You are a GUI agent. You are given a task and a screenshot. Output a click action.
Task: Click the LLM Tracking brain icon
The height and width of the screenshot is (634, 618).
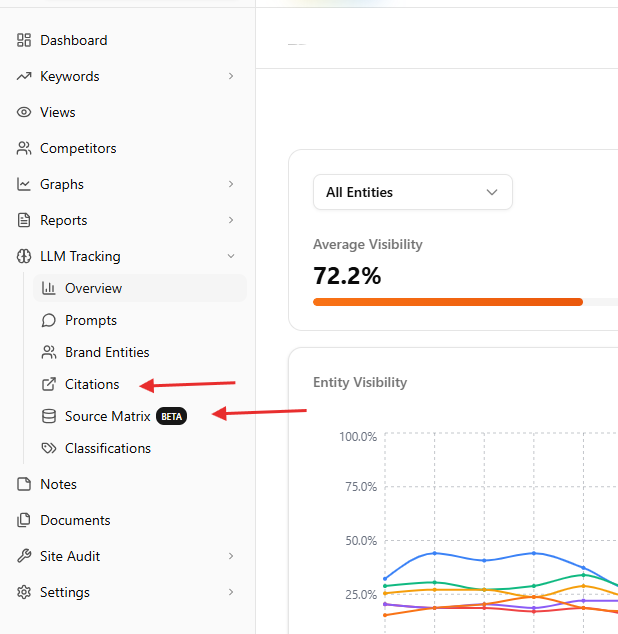[x=24, y=256]
